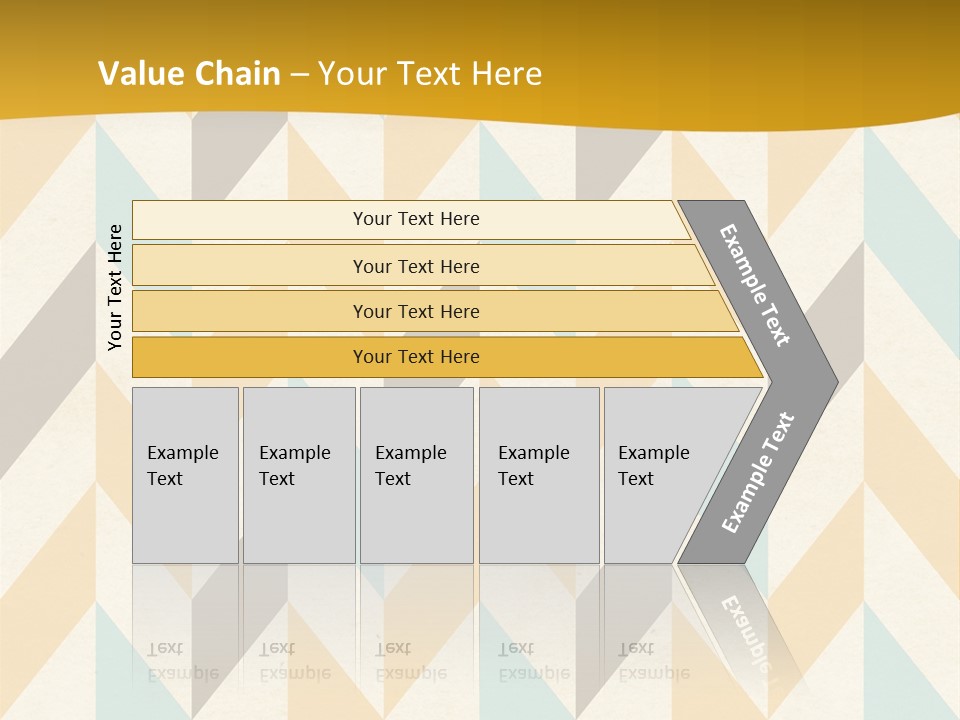960x720 pixels.
Task: Select the topmost 'Your Text Here' bar
Action: tap(416, 219)
